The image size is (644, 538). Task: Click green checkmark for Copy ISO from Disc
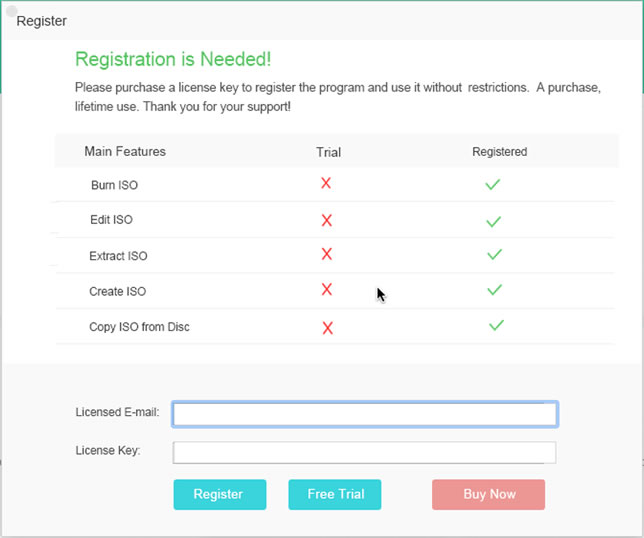pyautogui.click(x=496, y=325)
